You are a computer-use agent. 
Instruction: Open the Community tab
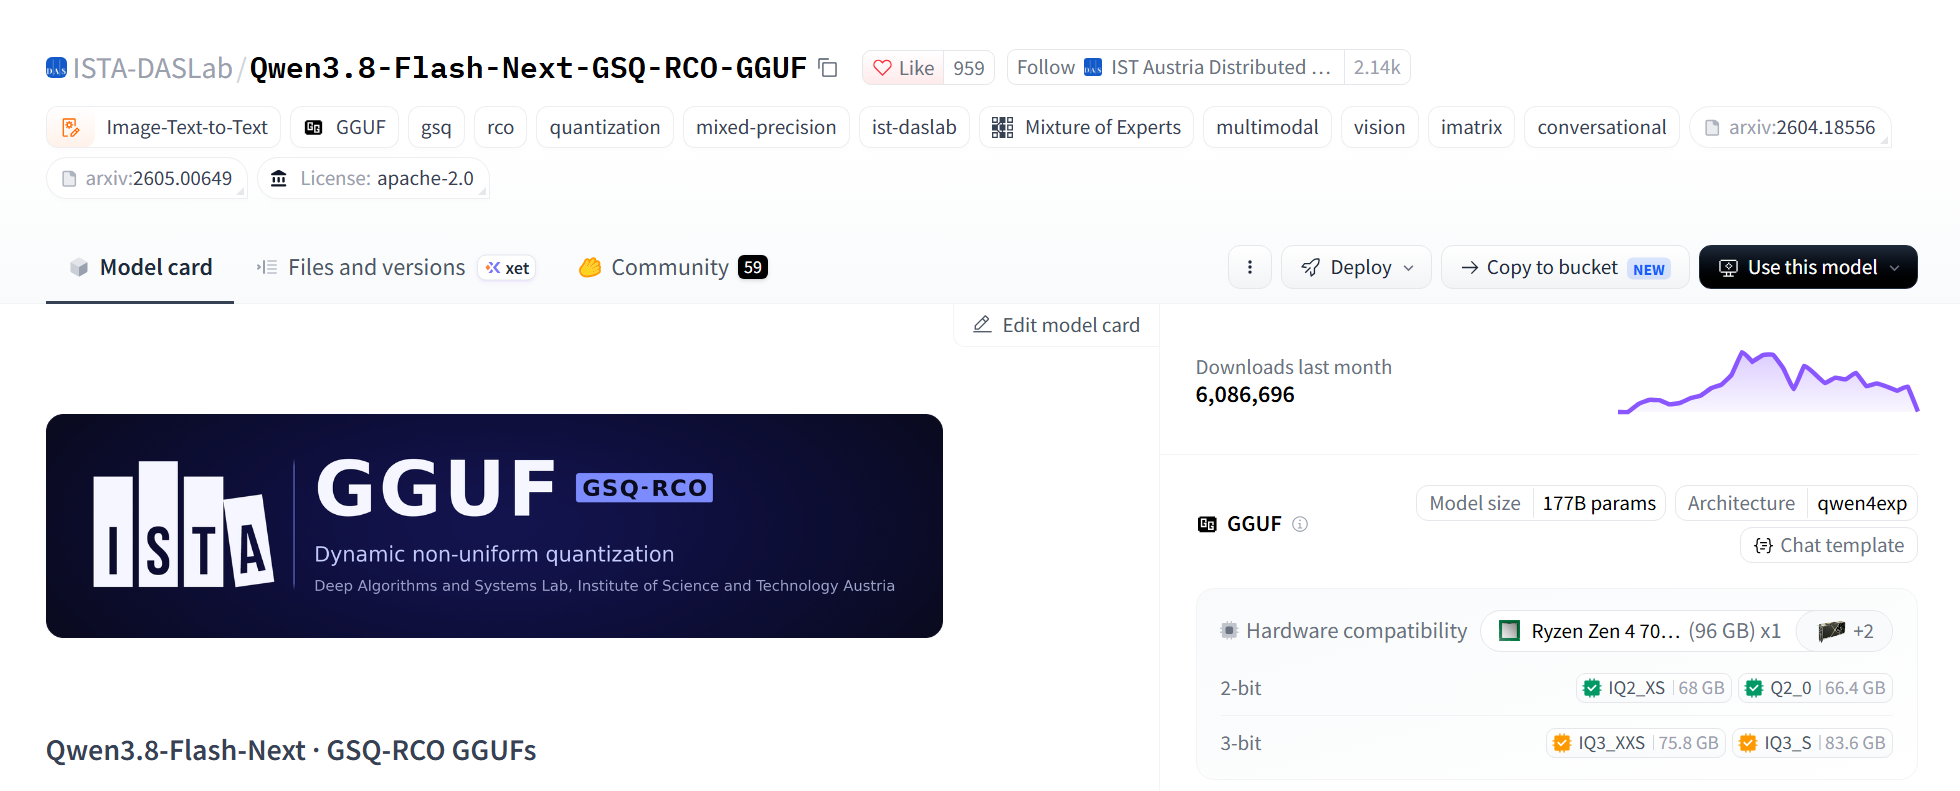pyautogui.click(x=673, y=267)
